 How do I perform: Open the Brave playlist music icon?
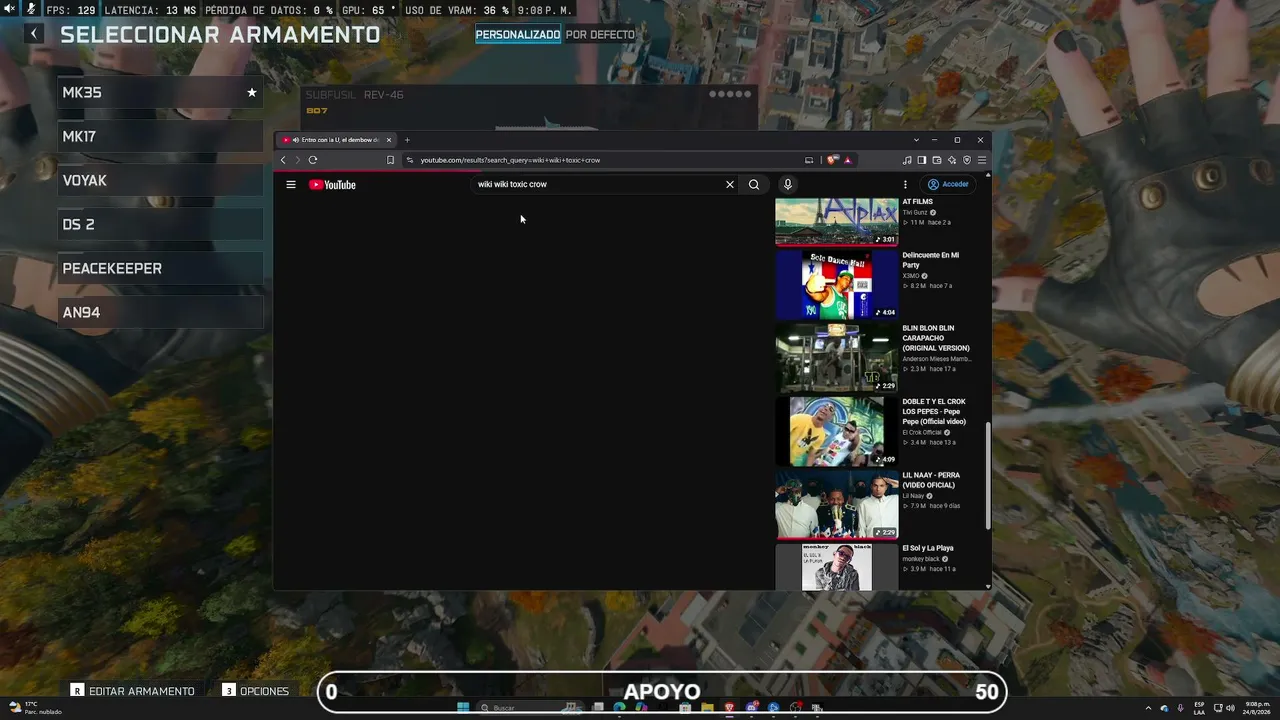tap(907, 160)
